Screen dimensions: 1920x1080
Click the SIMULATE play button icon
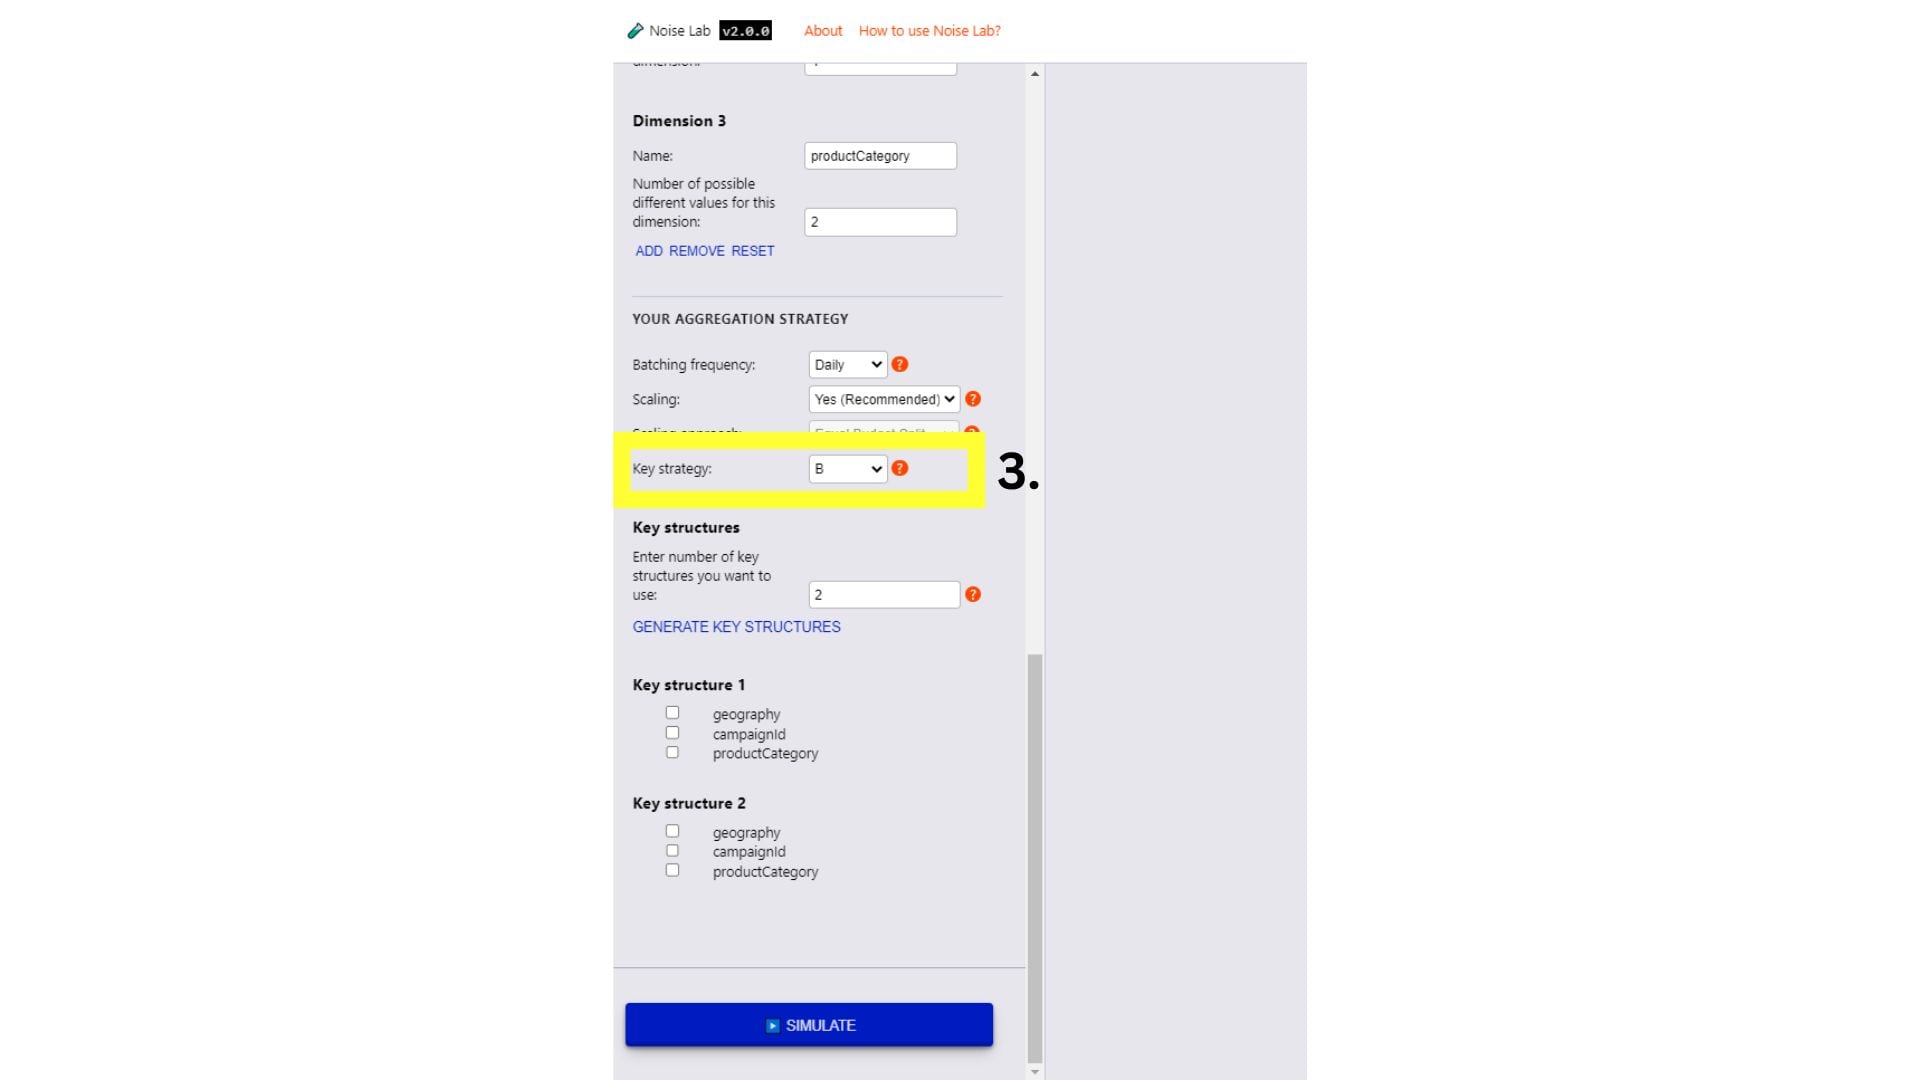click(770, 1025)
